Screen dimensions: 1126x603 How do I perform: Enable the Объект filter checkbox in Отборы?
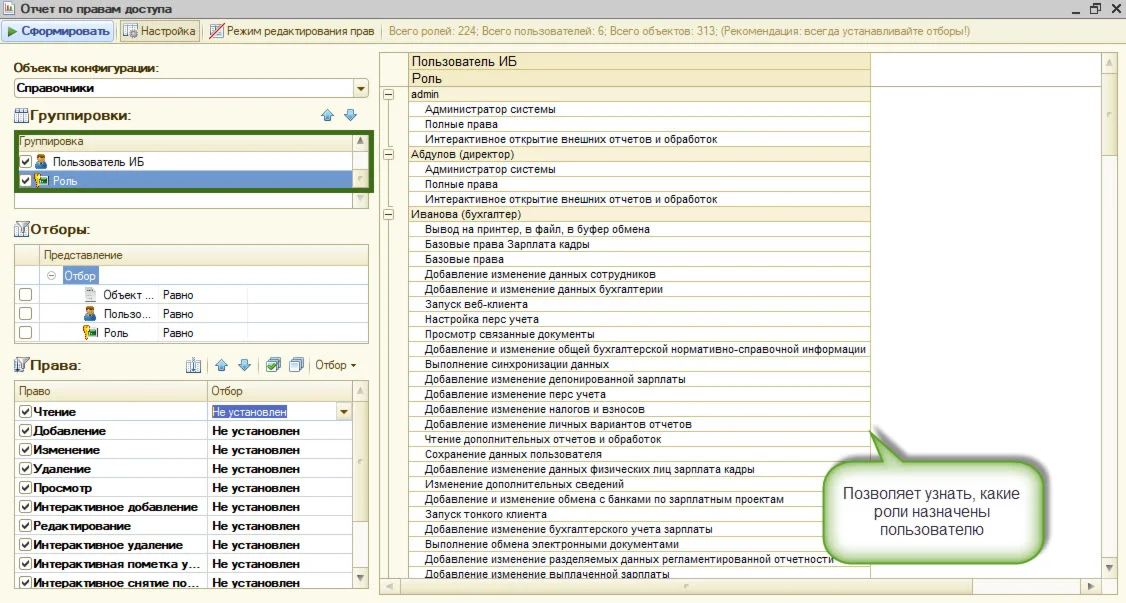tap(26, 295)
